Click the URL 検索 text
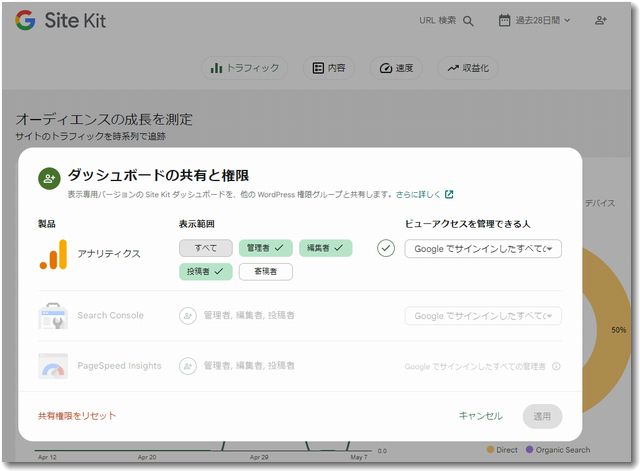 click(x=438, y=20)
